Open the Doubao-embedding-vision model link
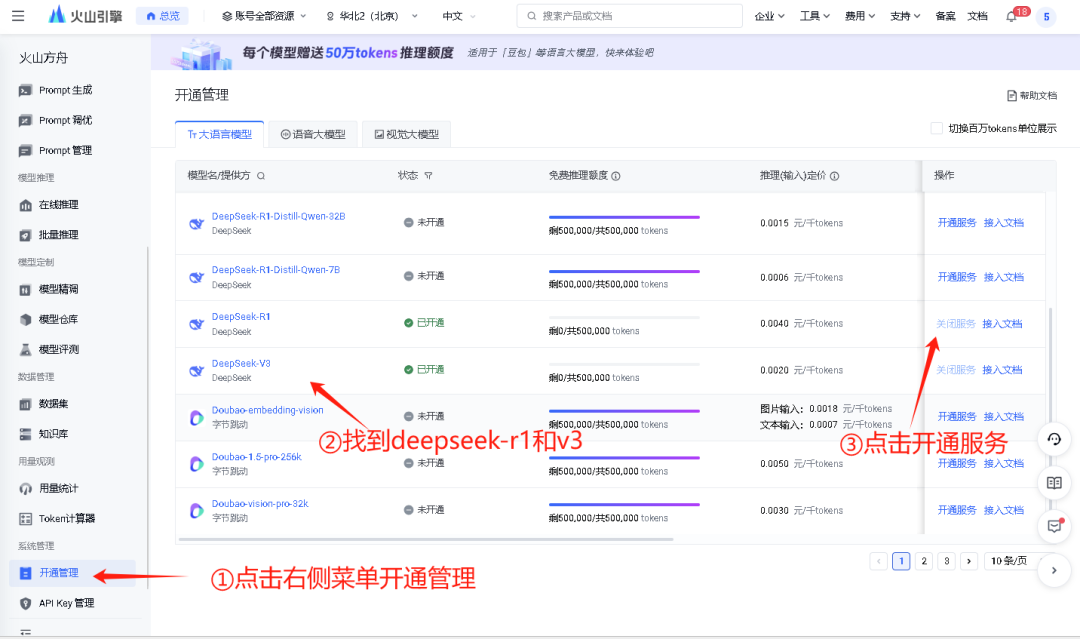 (x=267, y=410)
